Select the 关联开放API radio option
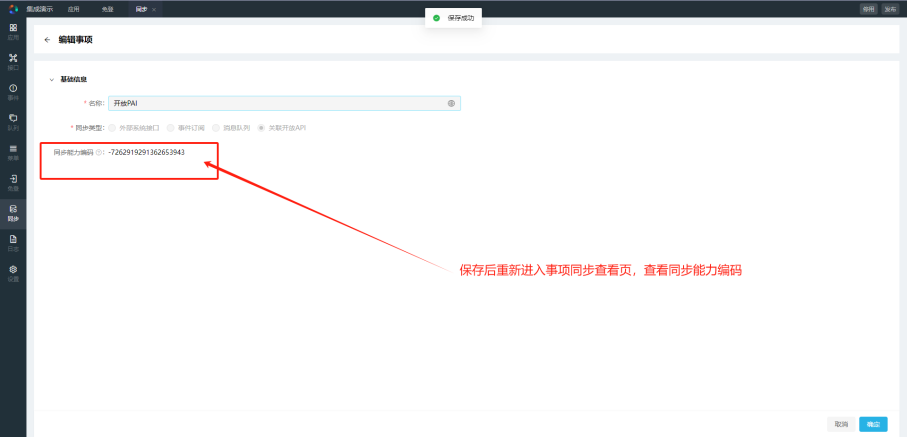908x438 pixels. point(261,127)
